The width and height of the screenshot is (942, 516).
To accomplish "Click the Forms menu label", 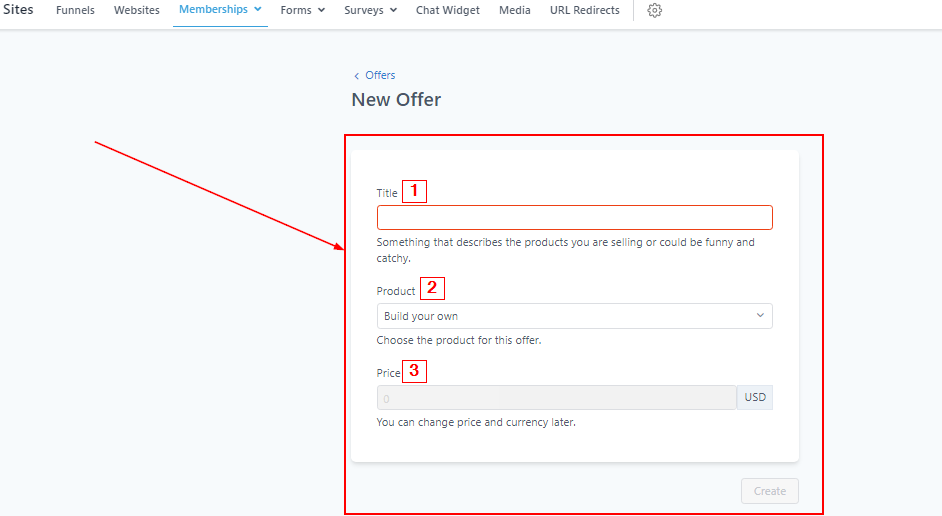I will click(295, 10).
